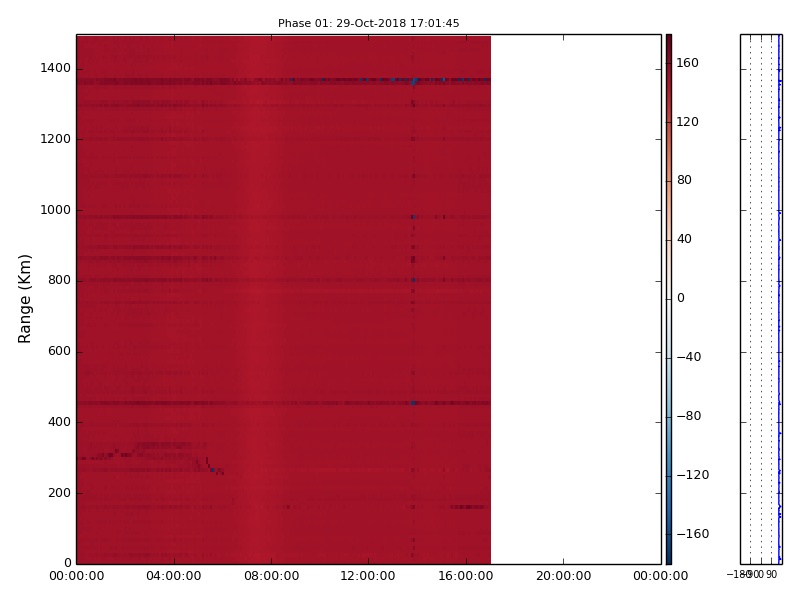This screenshot has width=800, height=600.
Task: Click x-axis tick label 12:00:00
Action: [x=368, y=576]
